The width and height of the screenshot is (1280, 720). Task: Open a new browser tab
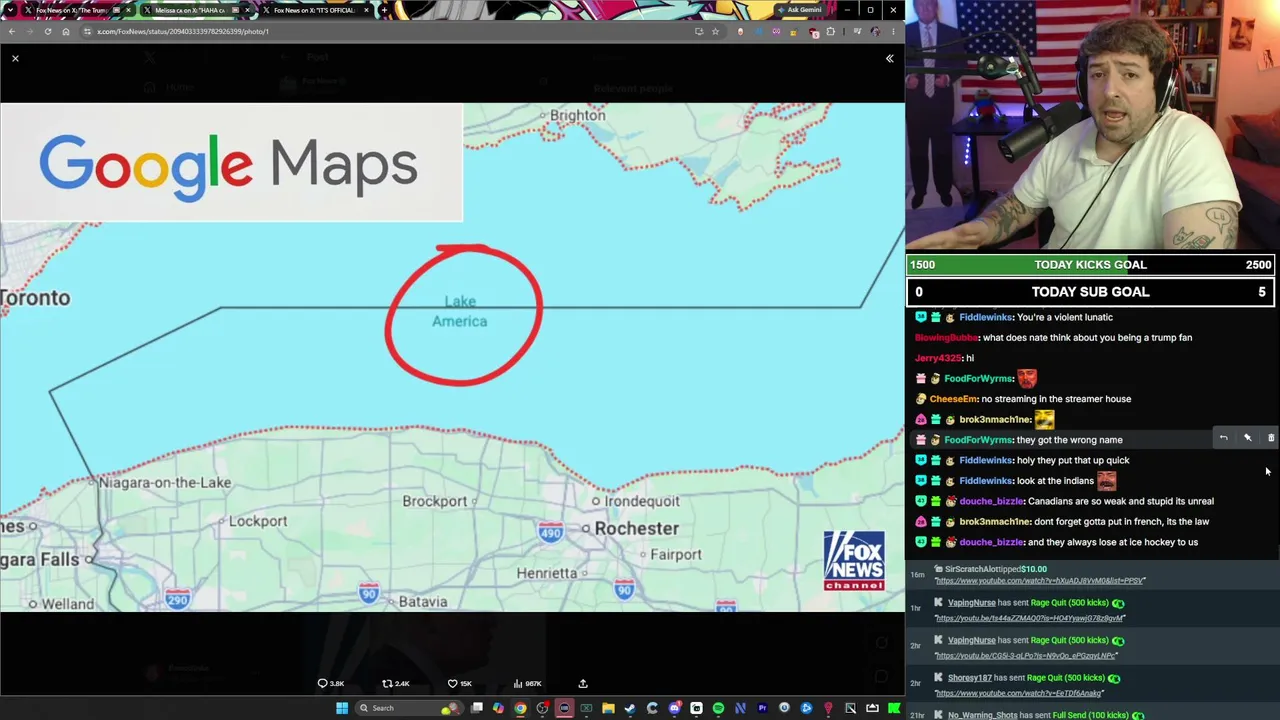(x=384, y=10)
